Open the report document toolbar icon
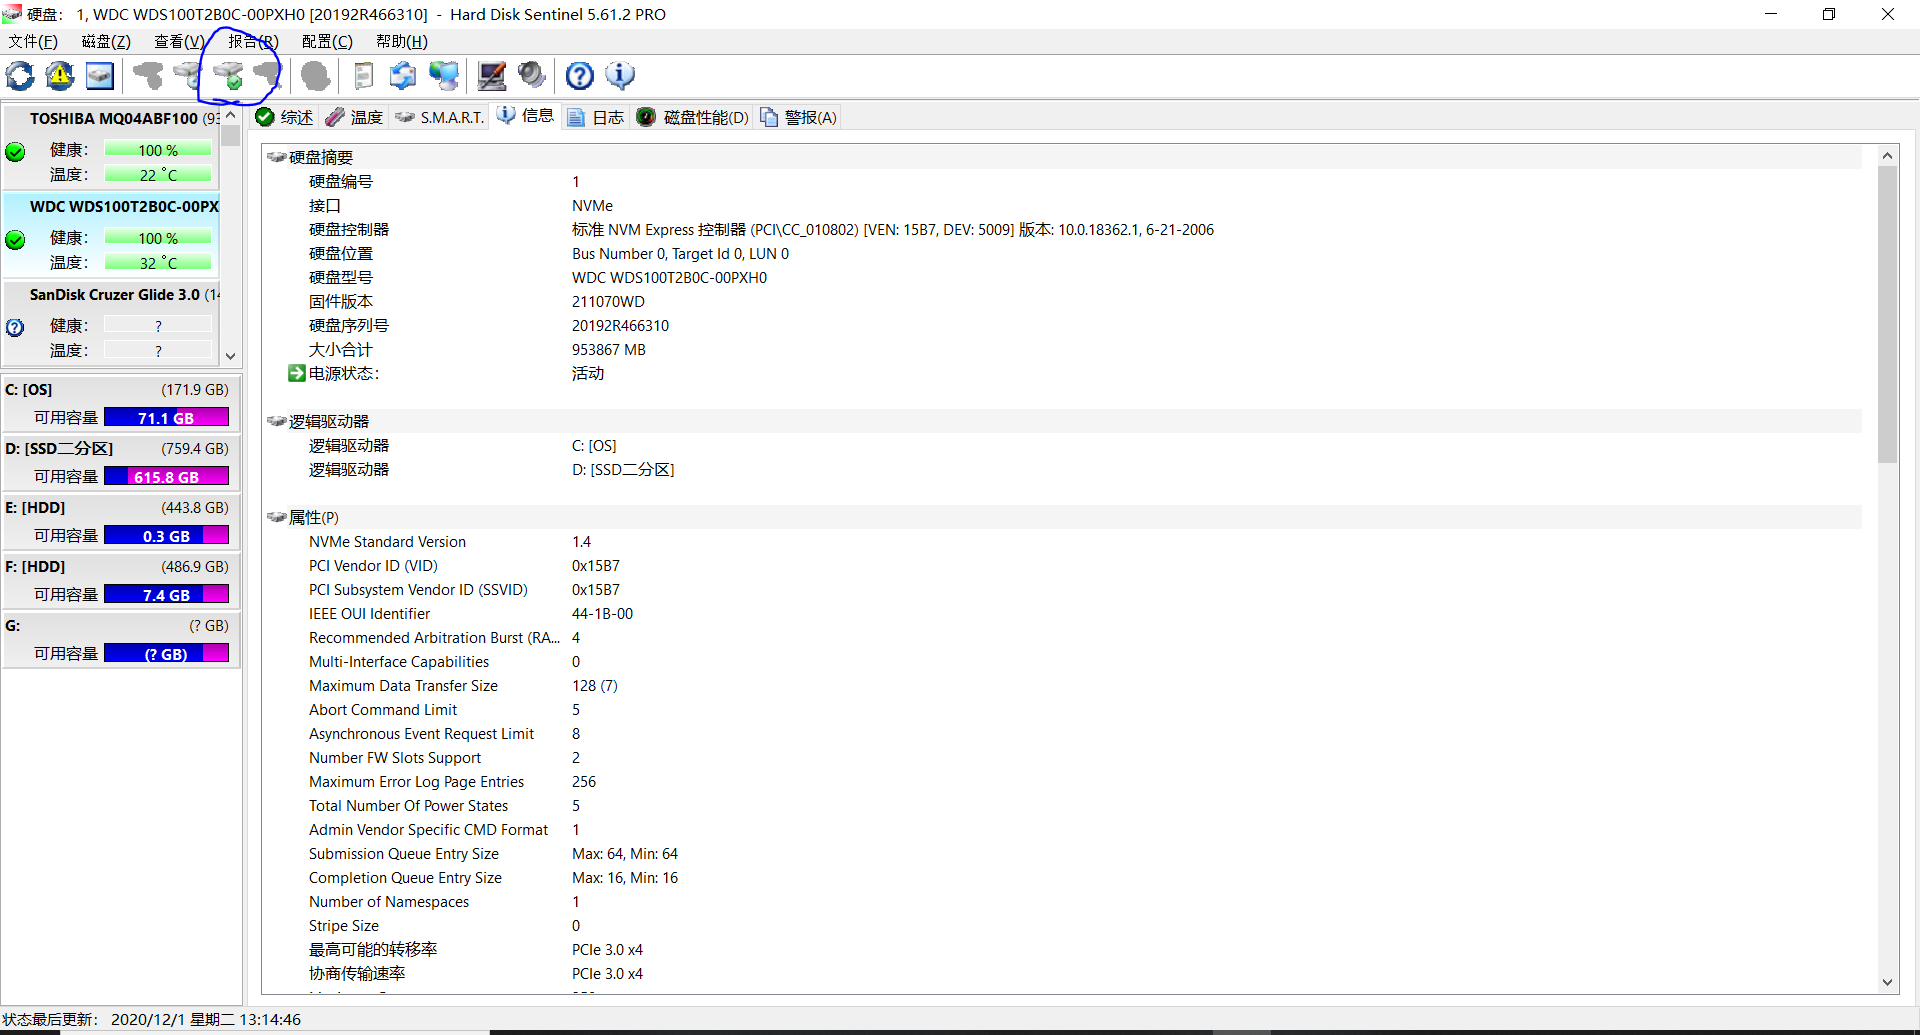The height and width of the screenshot is (1035, 1920). (364, 76)
